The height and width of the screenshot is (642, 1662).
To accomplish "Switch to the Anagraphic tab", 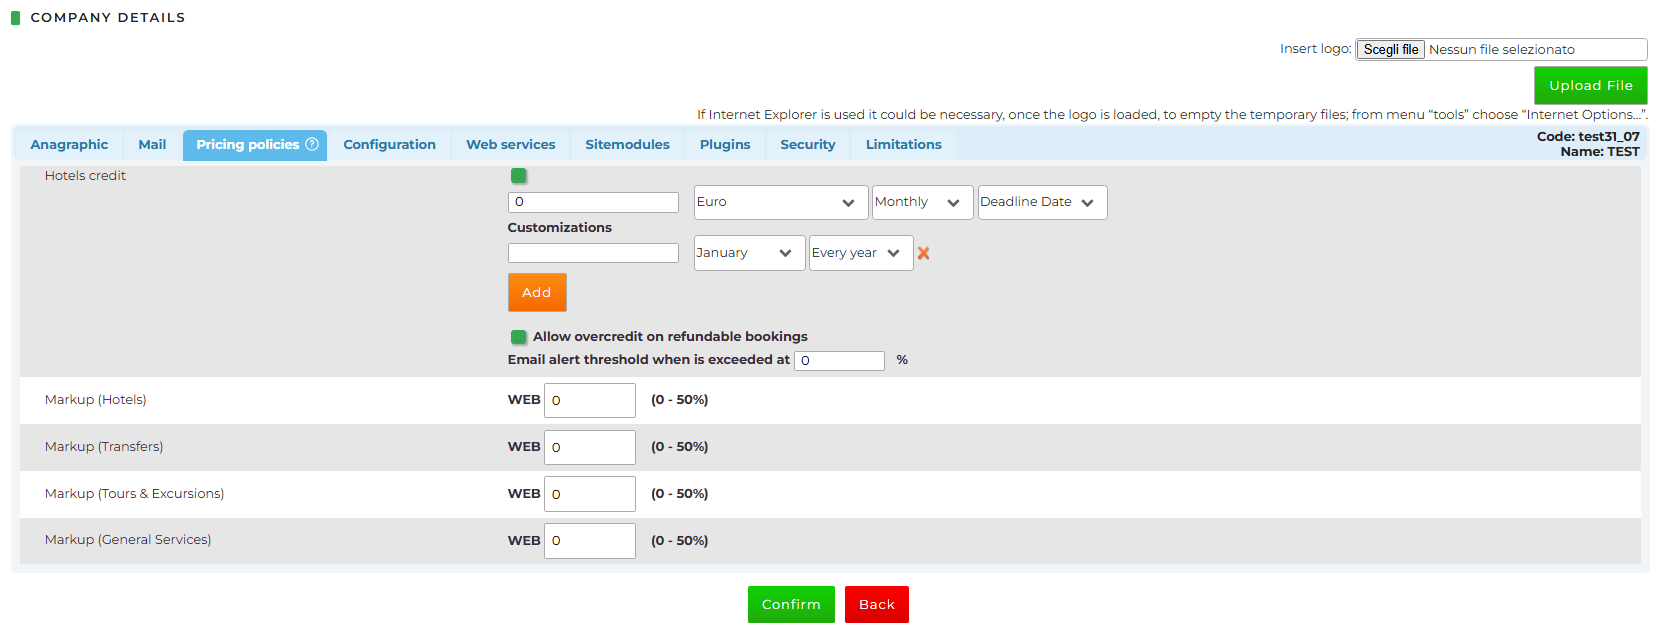I will pyautogui.click(x=69, y=145).
